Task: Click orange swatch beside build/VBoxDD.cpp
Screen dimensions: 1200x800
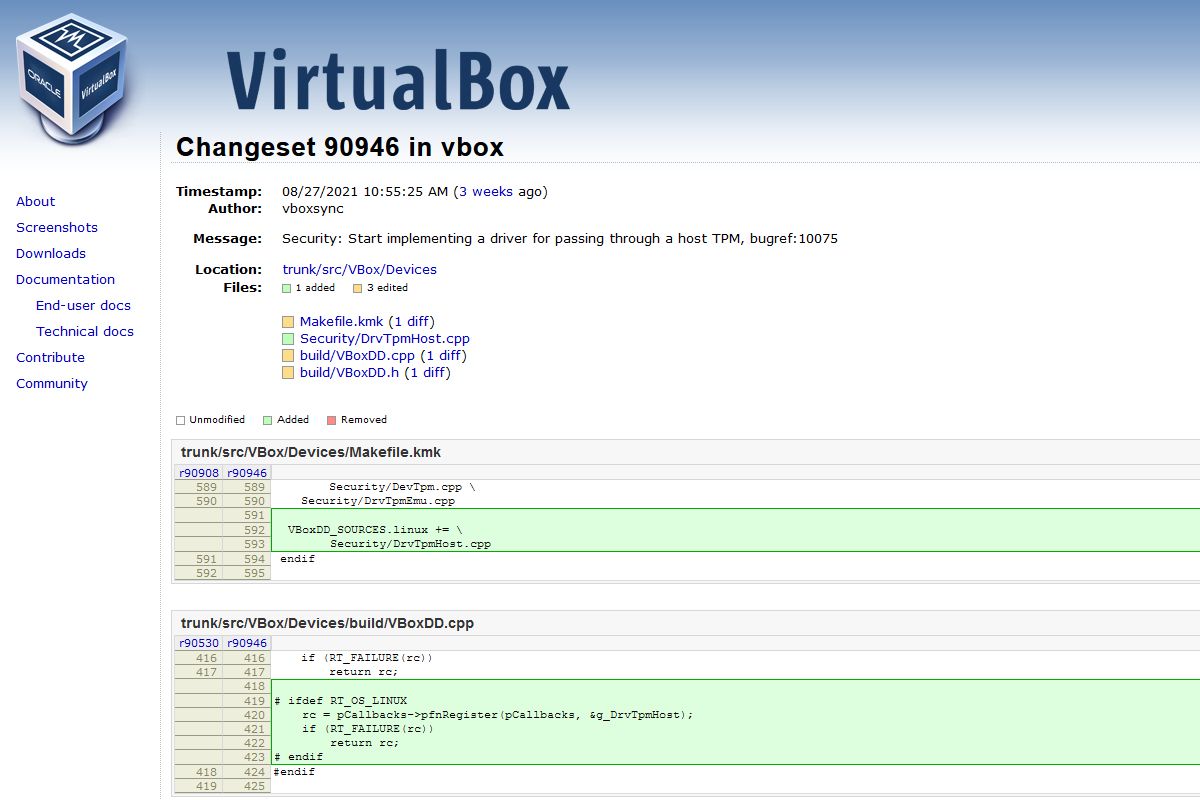Action: (x=288, y=356)
